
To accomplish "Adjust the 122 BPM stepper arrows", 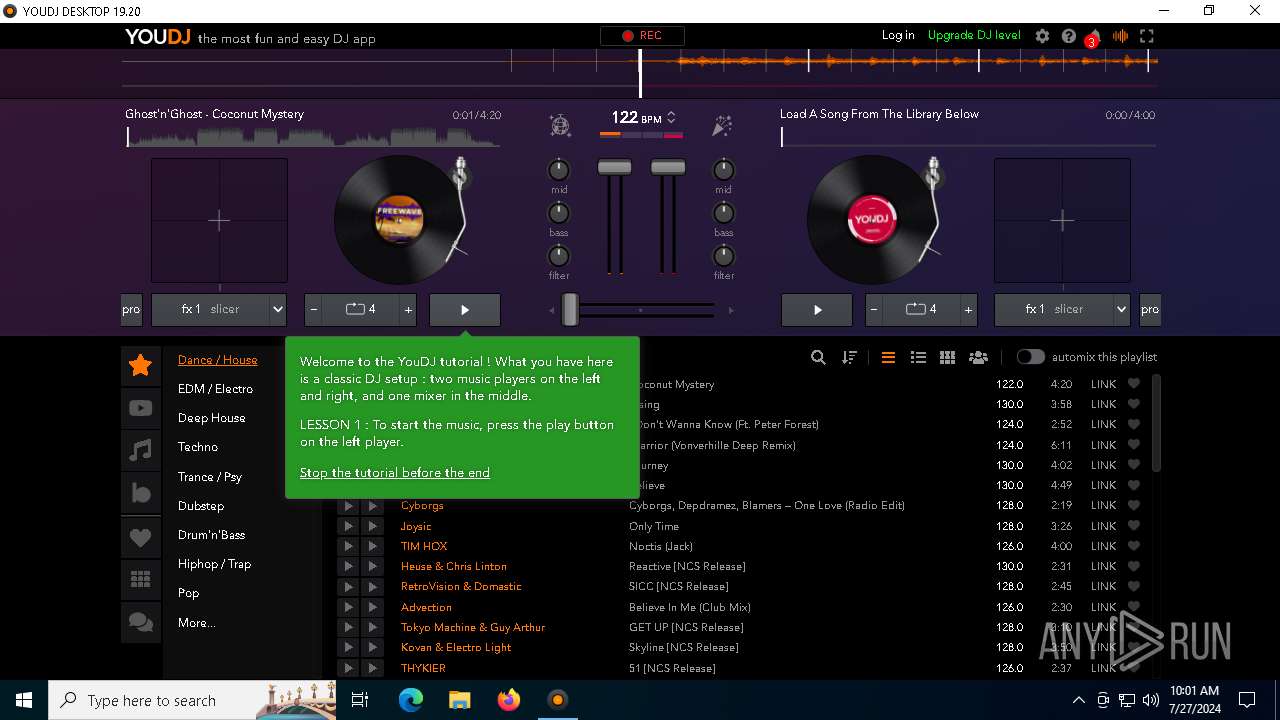I will (671, 118).
